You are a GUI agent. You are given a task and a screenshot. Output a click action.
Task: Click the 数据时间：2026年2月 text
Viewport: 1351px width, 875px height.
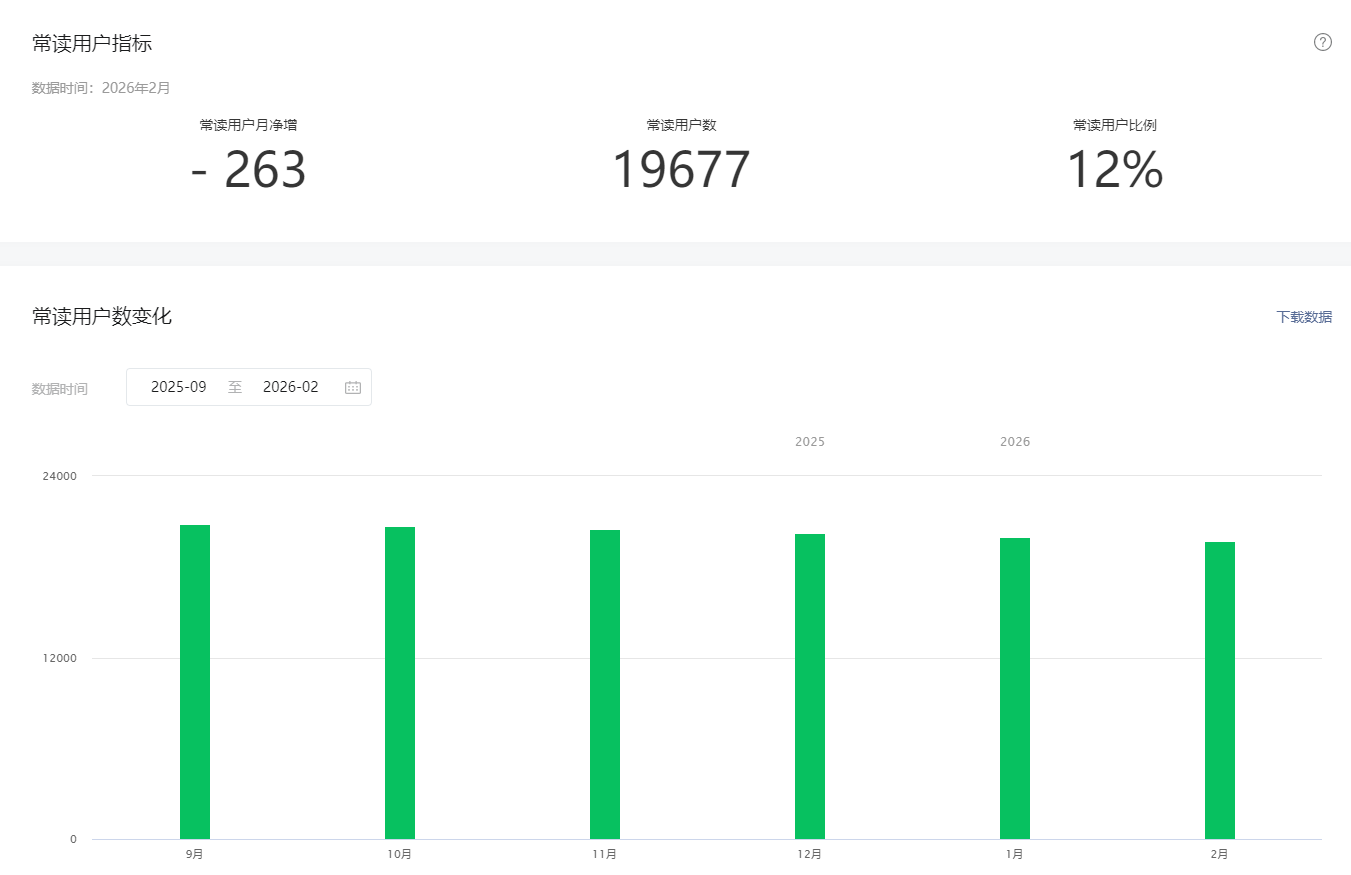pyautogui.click(x=101, y=88)
